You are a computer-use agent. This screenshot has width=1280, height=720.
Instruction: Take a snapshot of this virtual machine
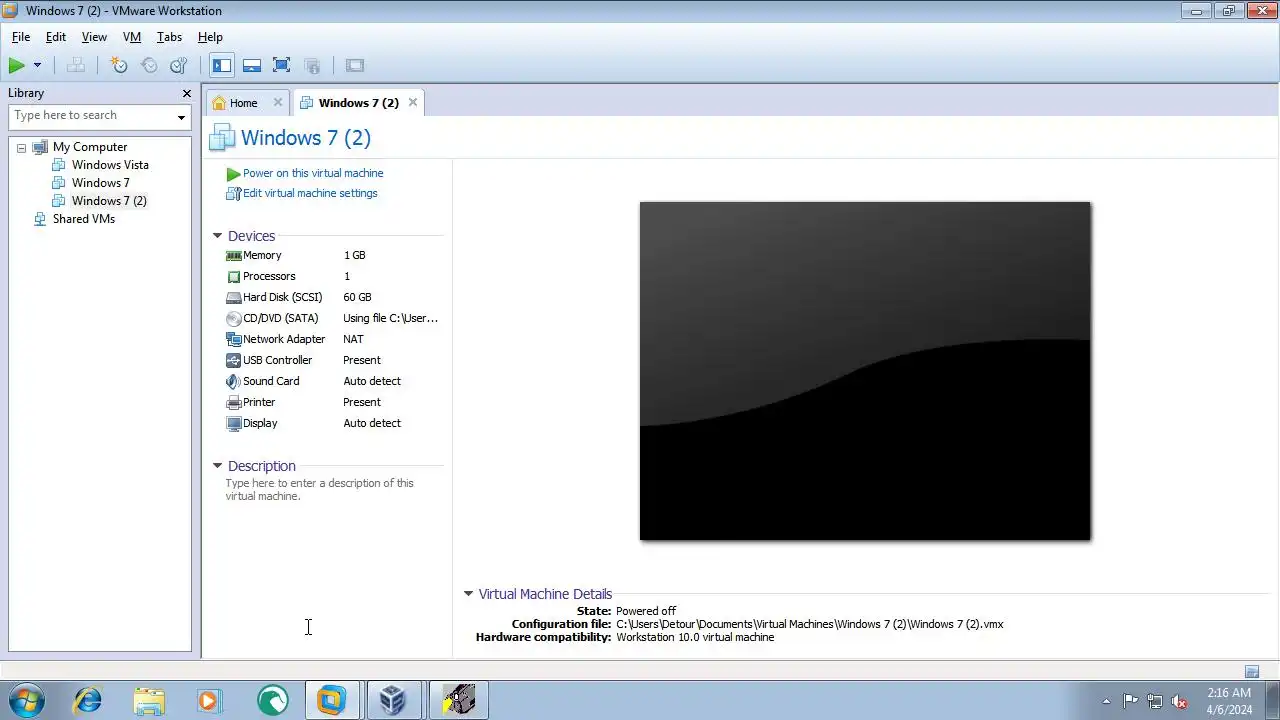(x=119, y=66)
